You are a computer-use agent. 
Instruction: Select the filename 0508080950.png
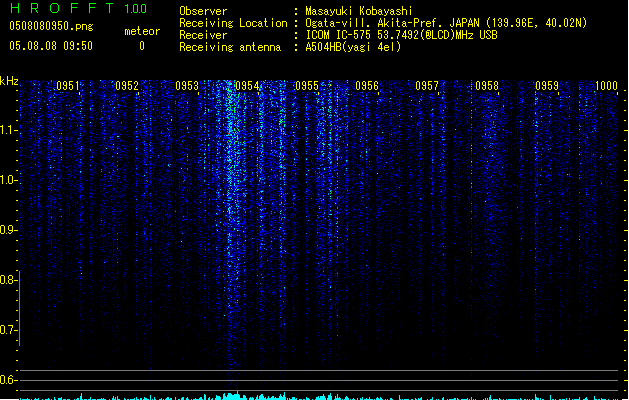click(x=51, y=26)
